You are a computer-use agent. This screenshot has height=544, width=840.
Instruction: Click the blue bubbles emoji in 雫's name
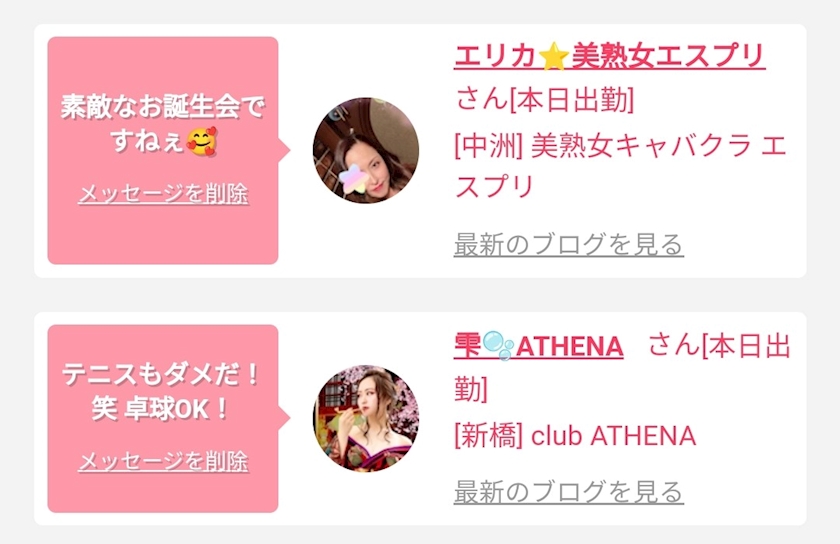(498, 346)
